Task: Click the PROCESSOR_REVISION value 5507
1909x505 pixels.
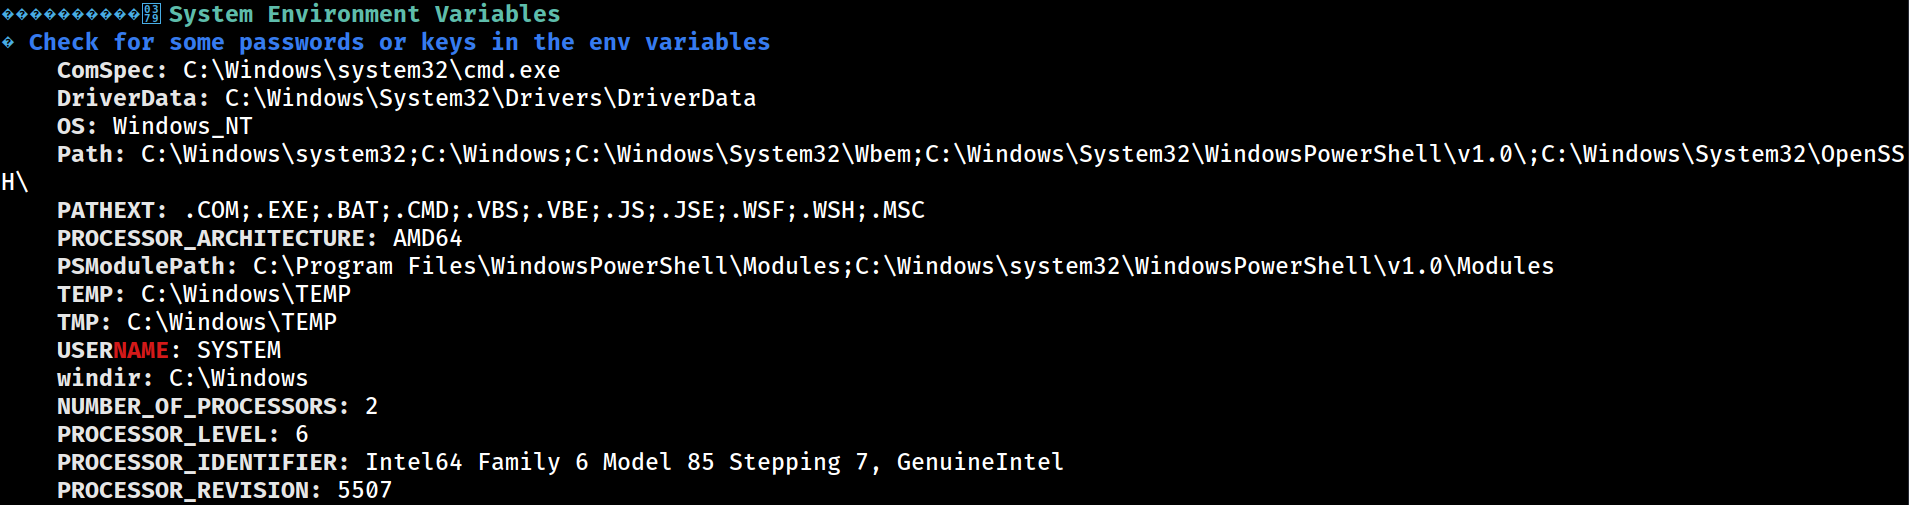Action: (x=365, y=490)
